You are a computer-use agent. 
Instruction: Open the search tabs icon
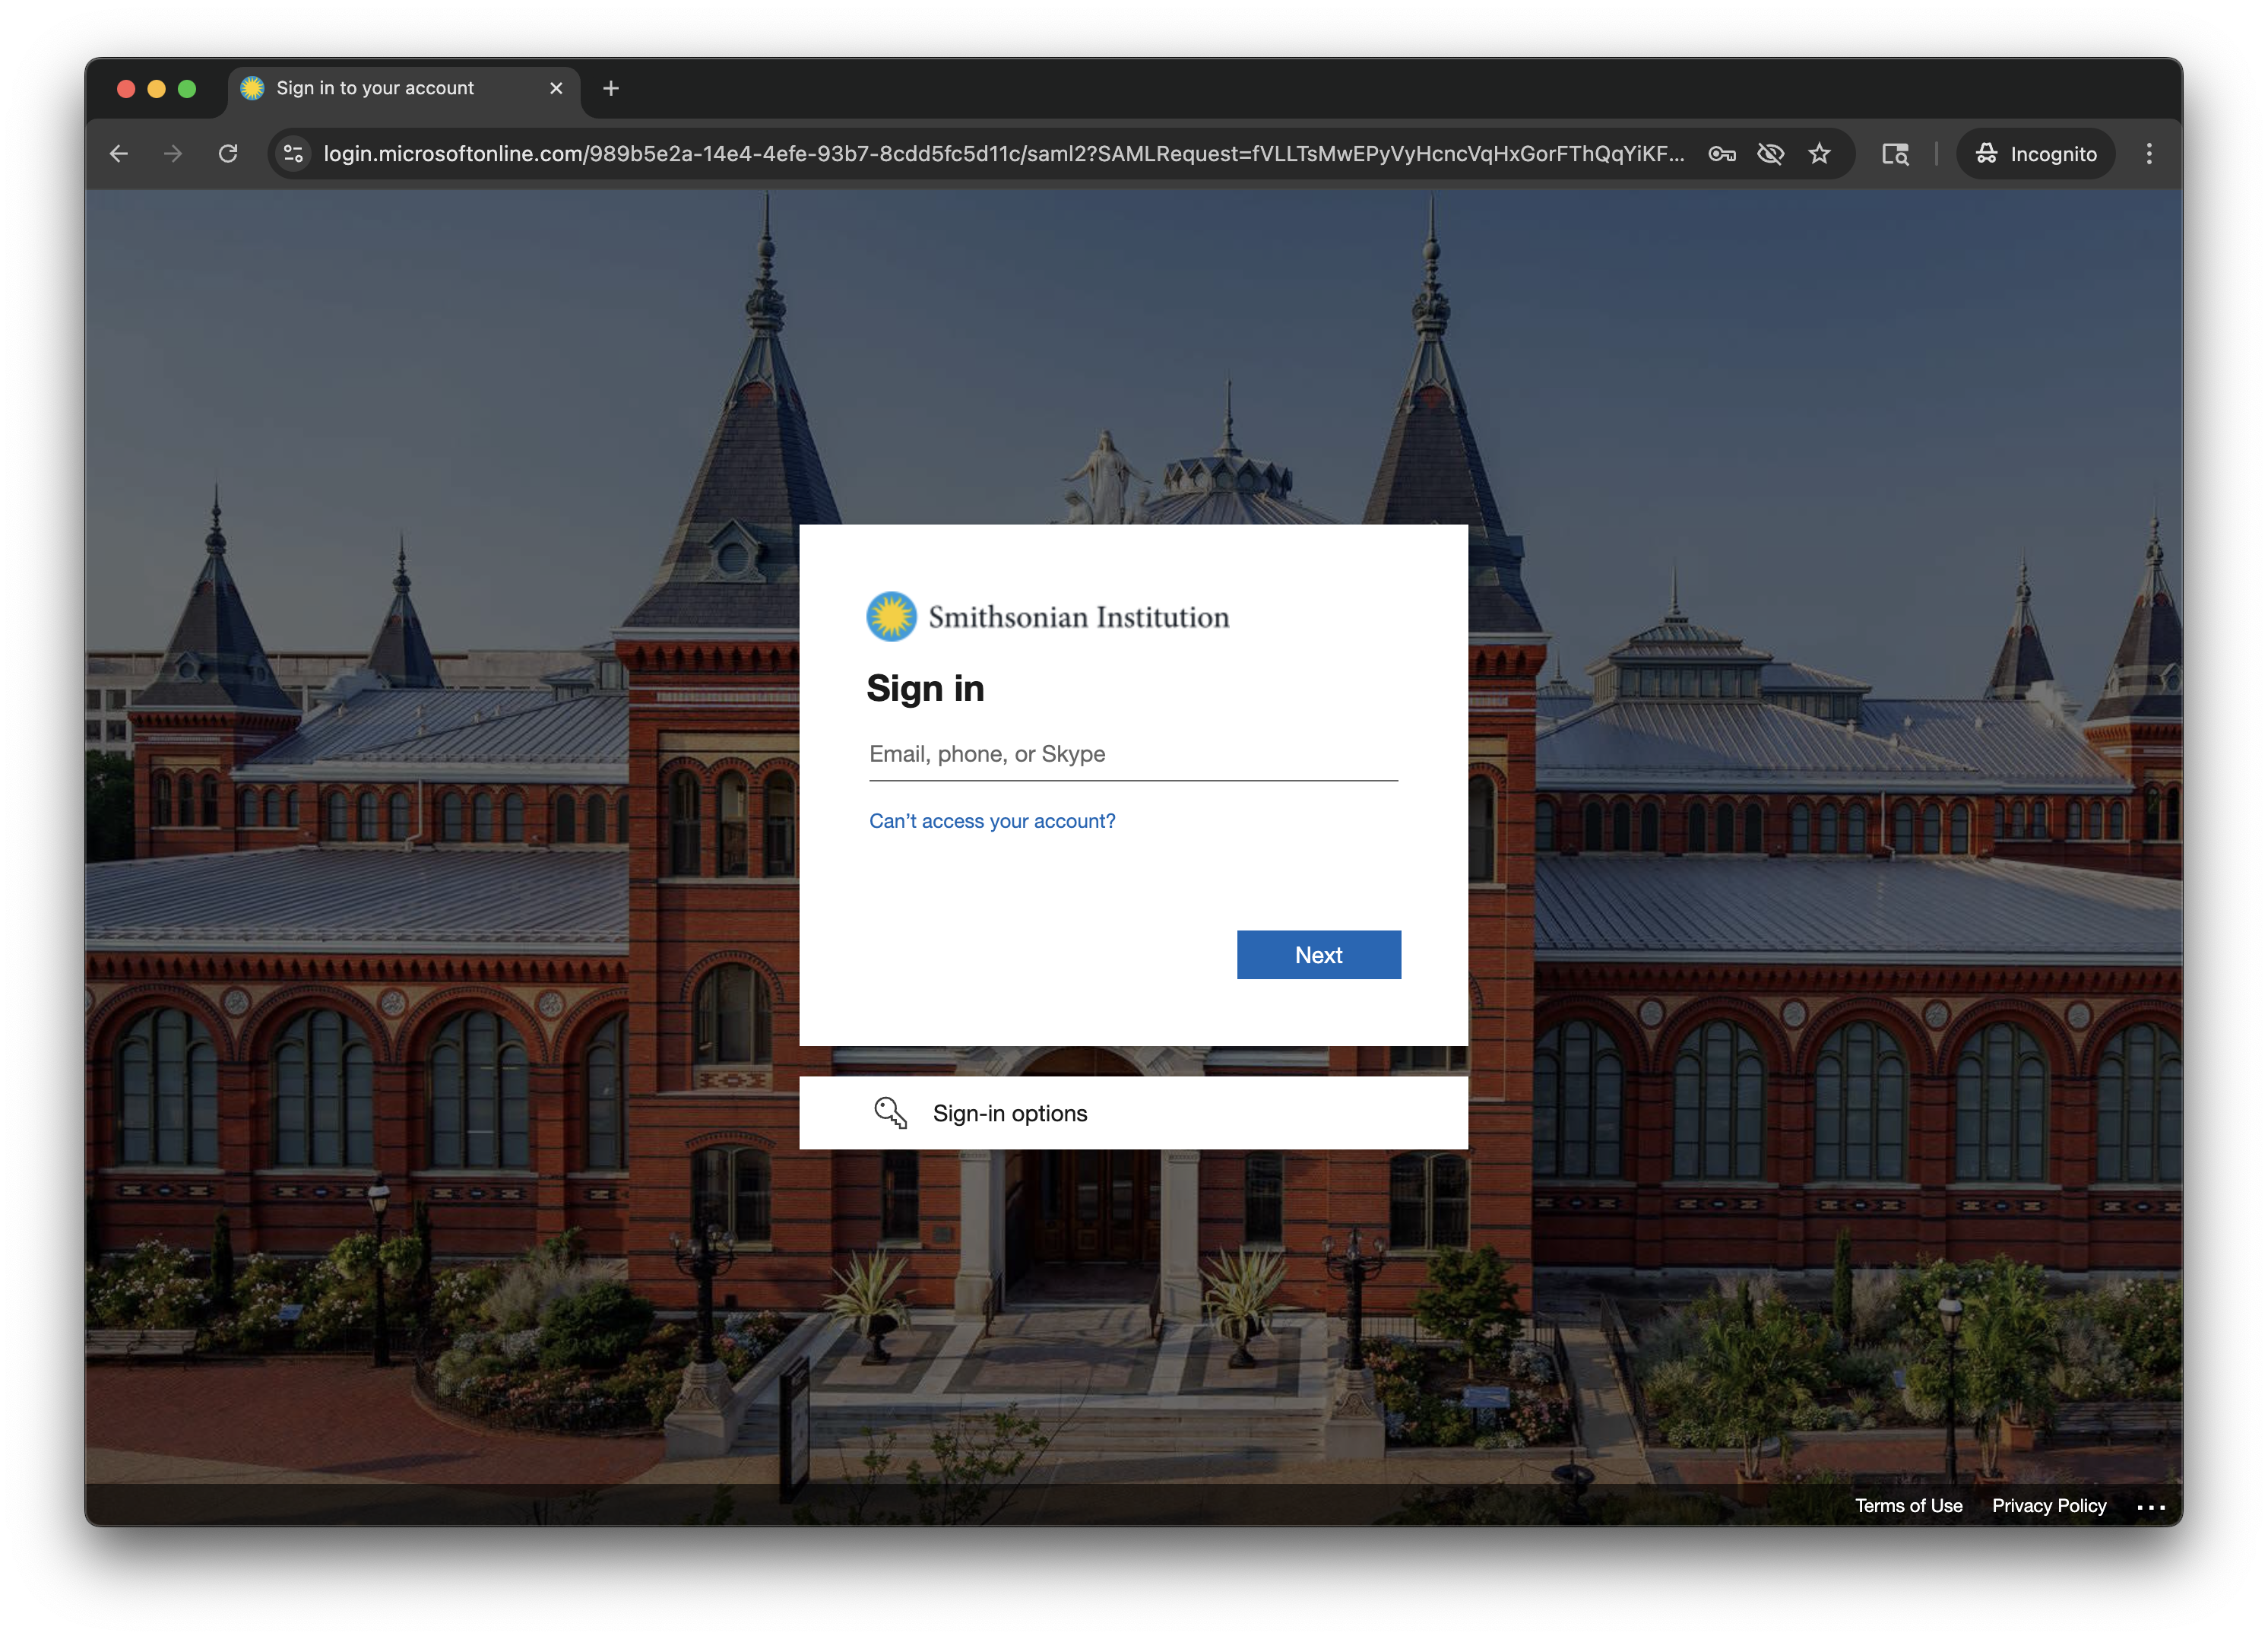(x=1894, y=154)
